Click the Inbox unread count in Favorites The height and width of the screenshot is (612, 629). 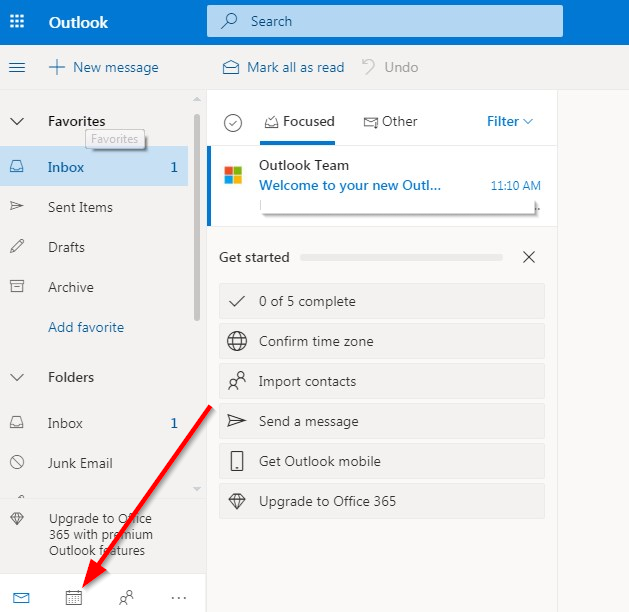click(174, 167)
